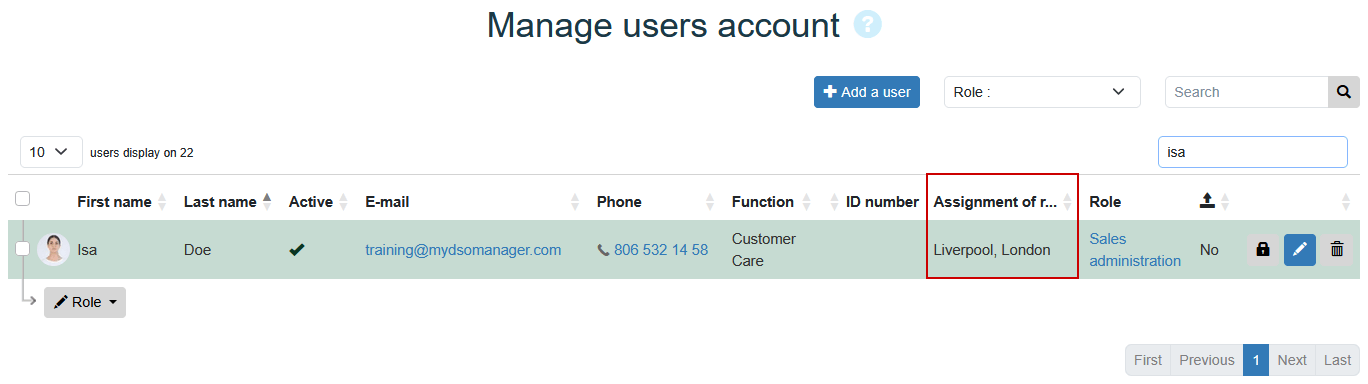This screenshot has height=384, width=1368.
Task: Click phone number 806 532 14 58
Action: click(661, 250)
